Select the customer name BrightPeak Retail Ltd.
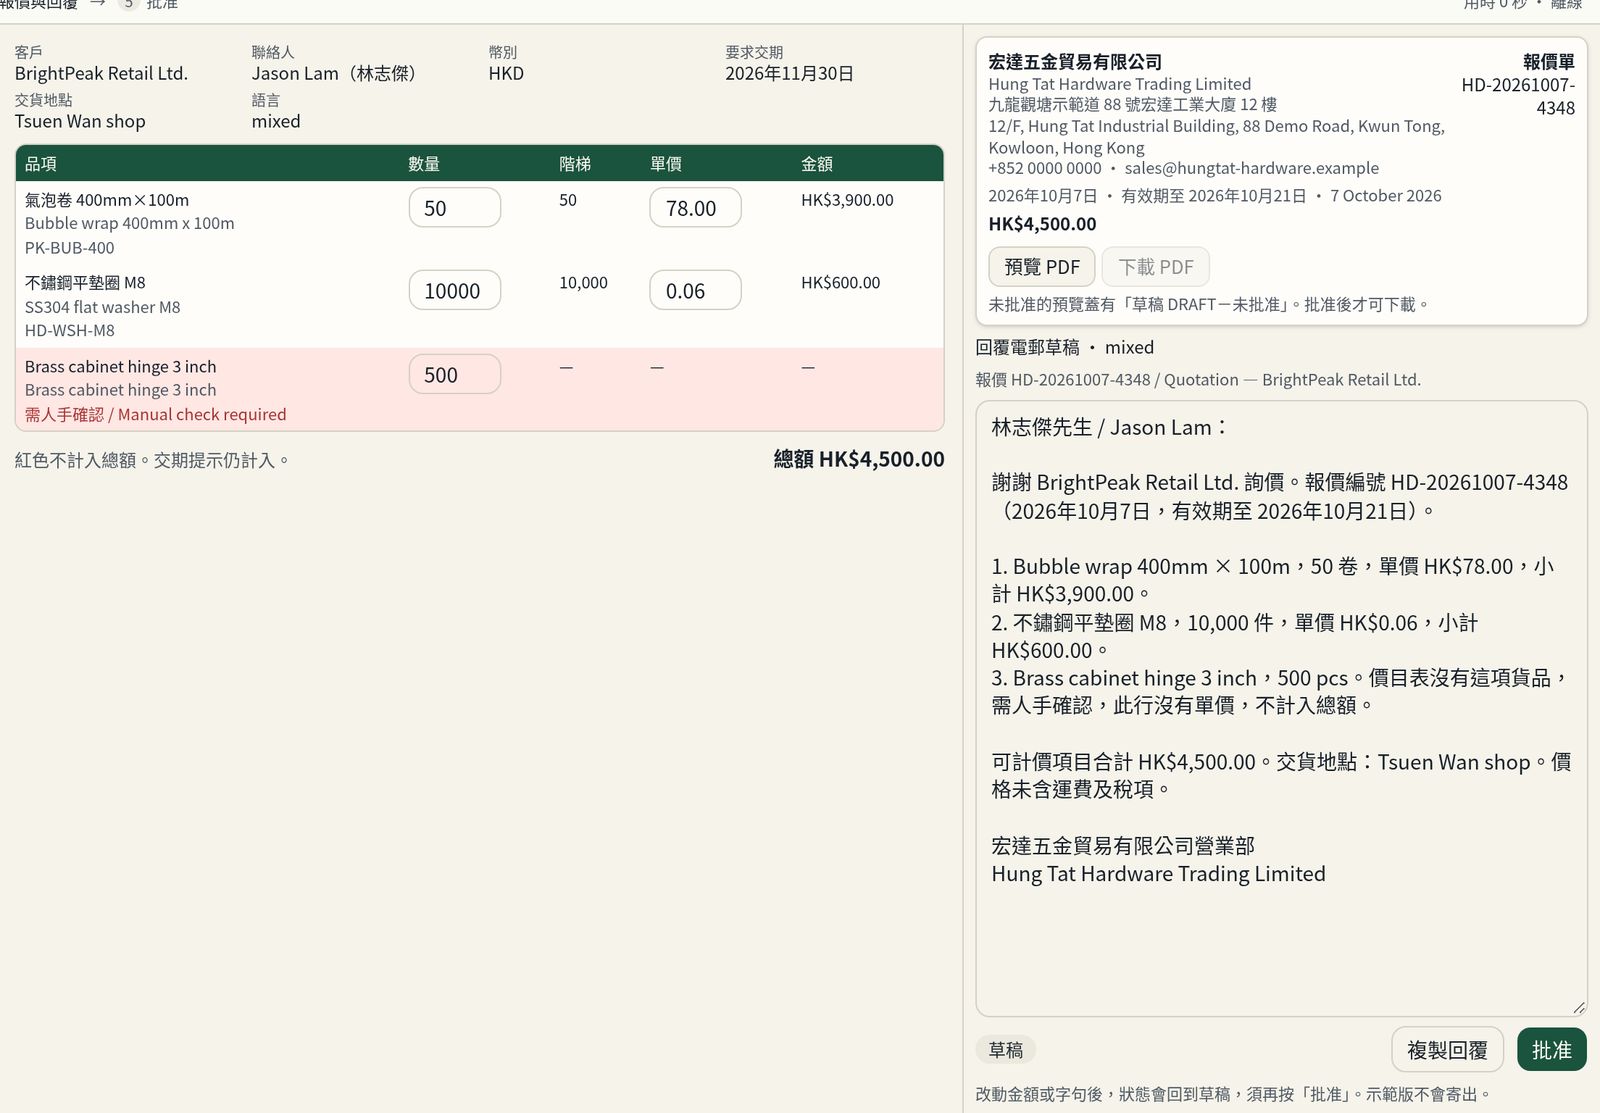This screenshot has height=1113, width=1600. coord(101,73)
